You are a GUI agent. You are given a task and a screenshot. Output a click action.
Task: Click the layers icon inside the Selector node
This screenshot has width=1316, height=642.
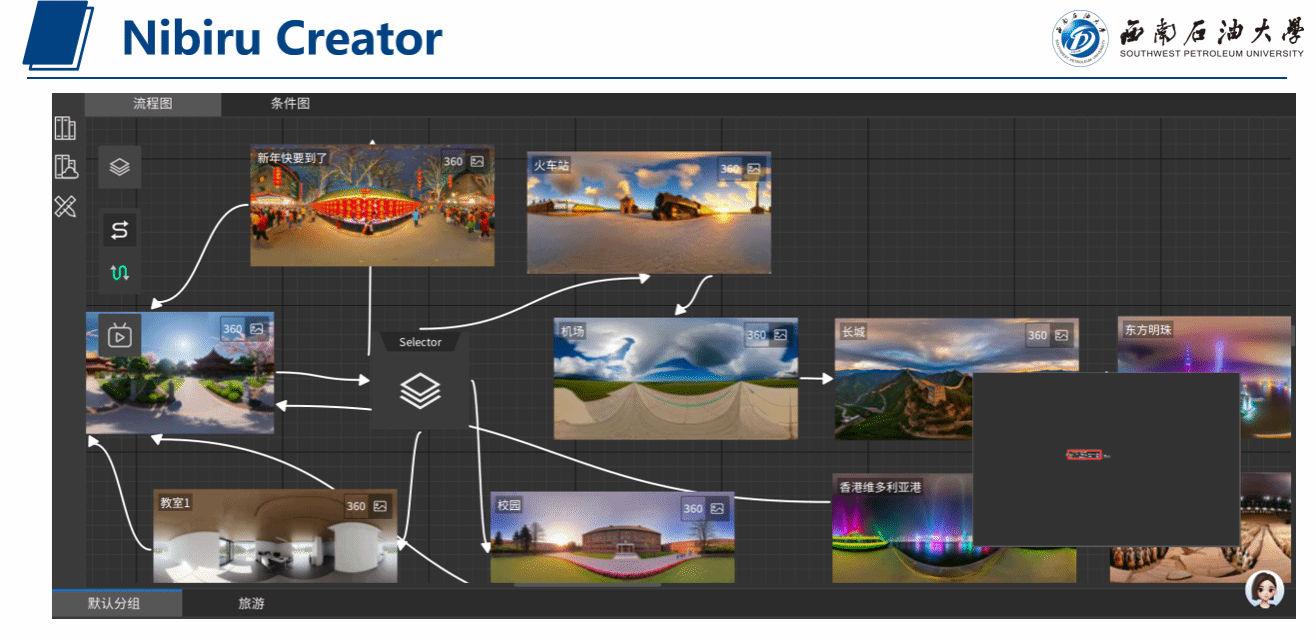click(420, 391)
